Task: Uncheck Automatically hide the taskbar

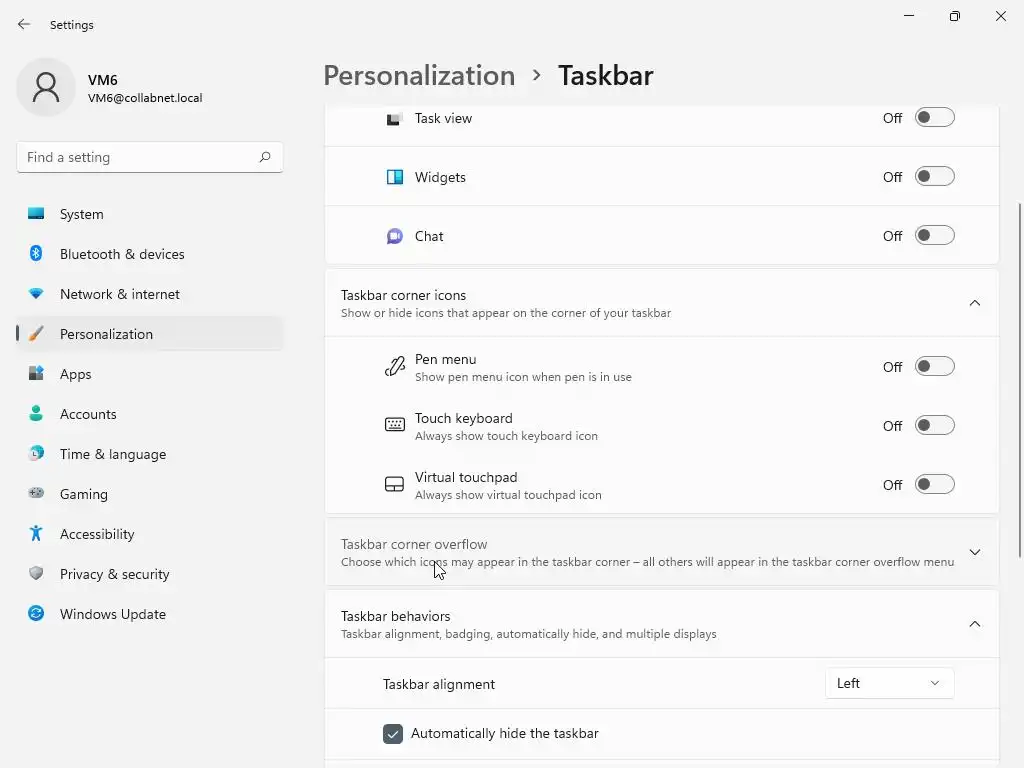Action: point(393,734)
